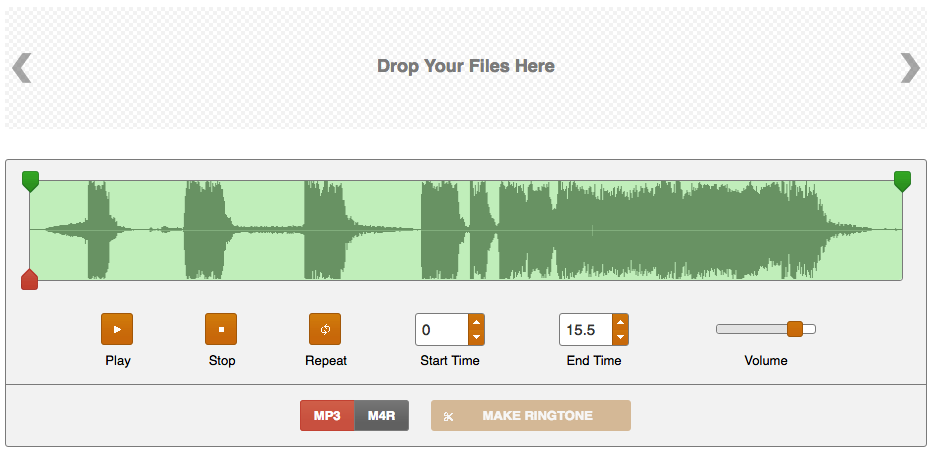The image size is (935, 452).
Task: Increase Start Time with up arrow
Action: click(476, 322)
